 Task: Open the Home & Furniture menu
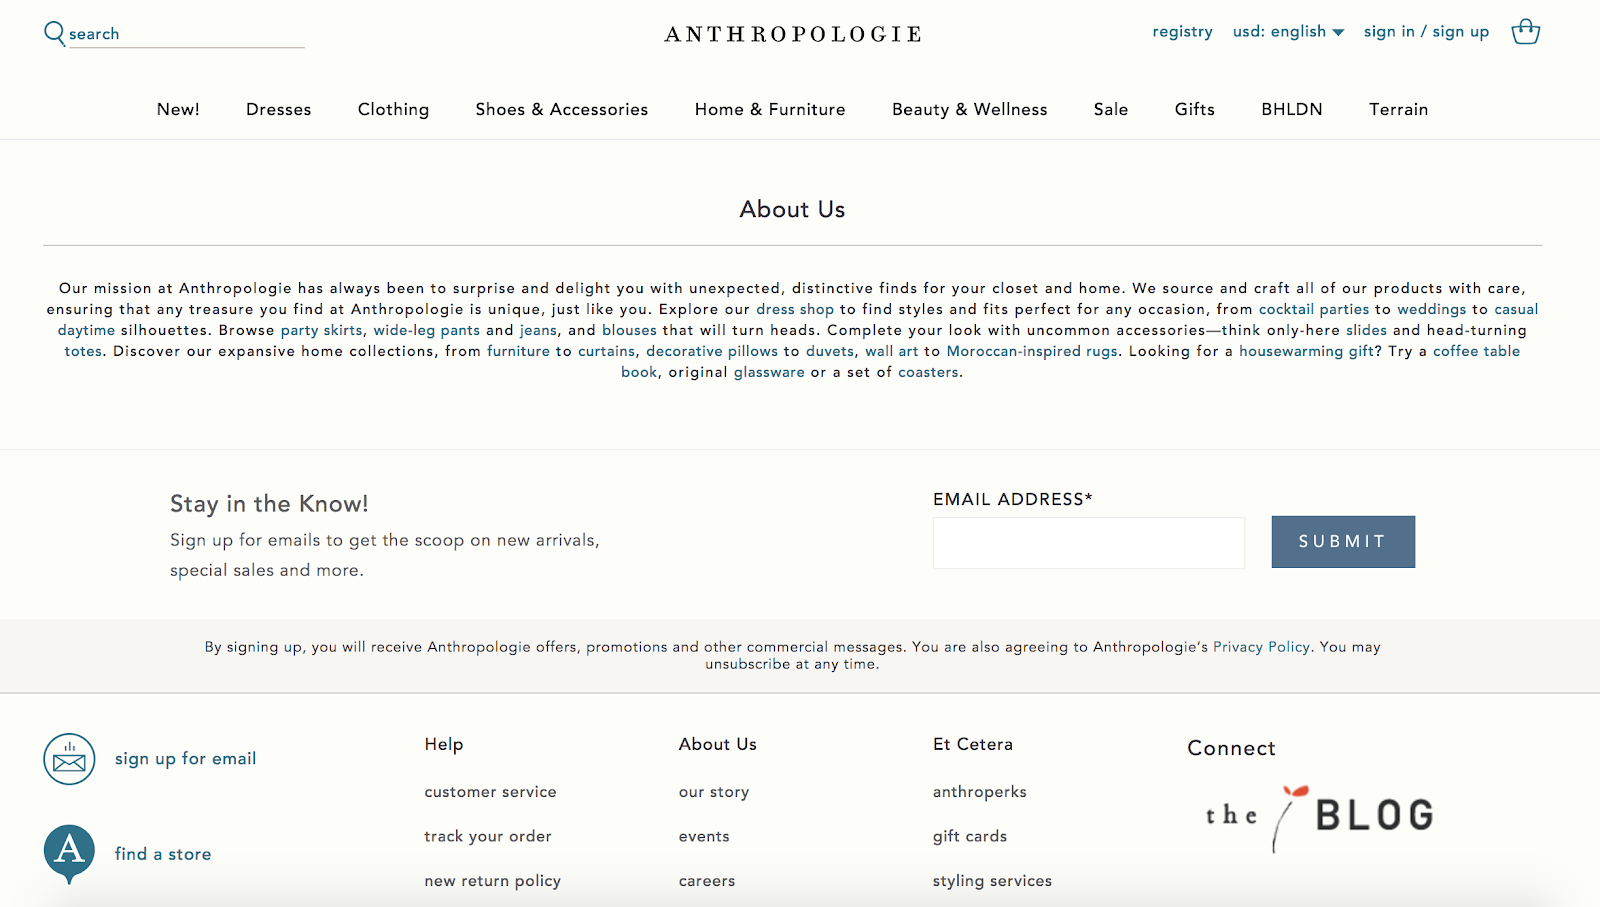point(770,109)
